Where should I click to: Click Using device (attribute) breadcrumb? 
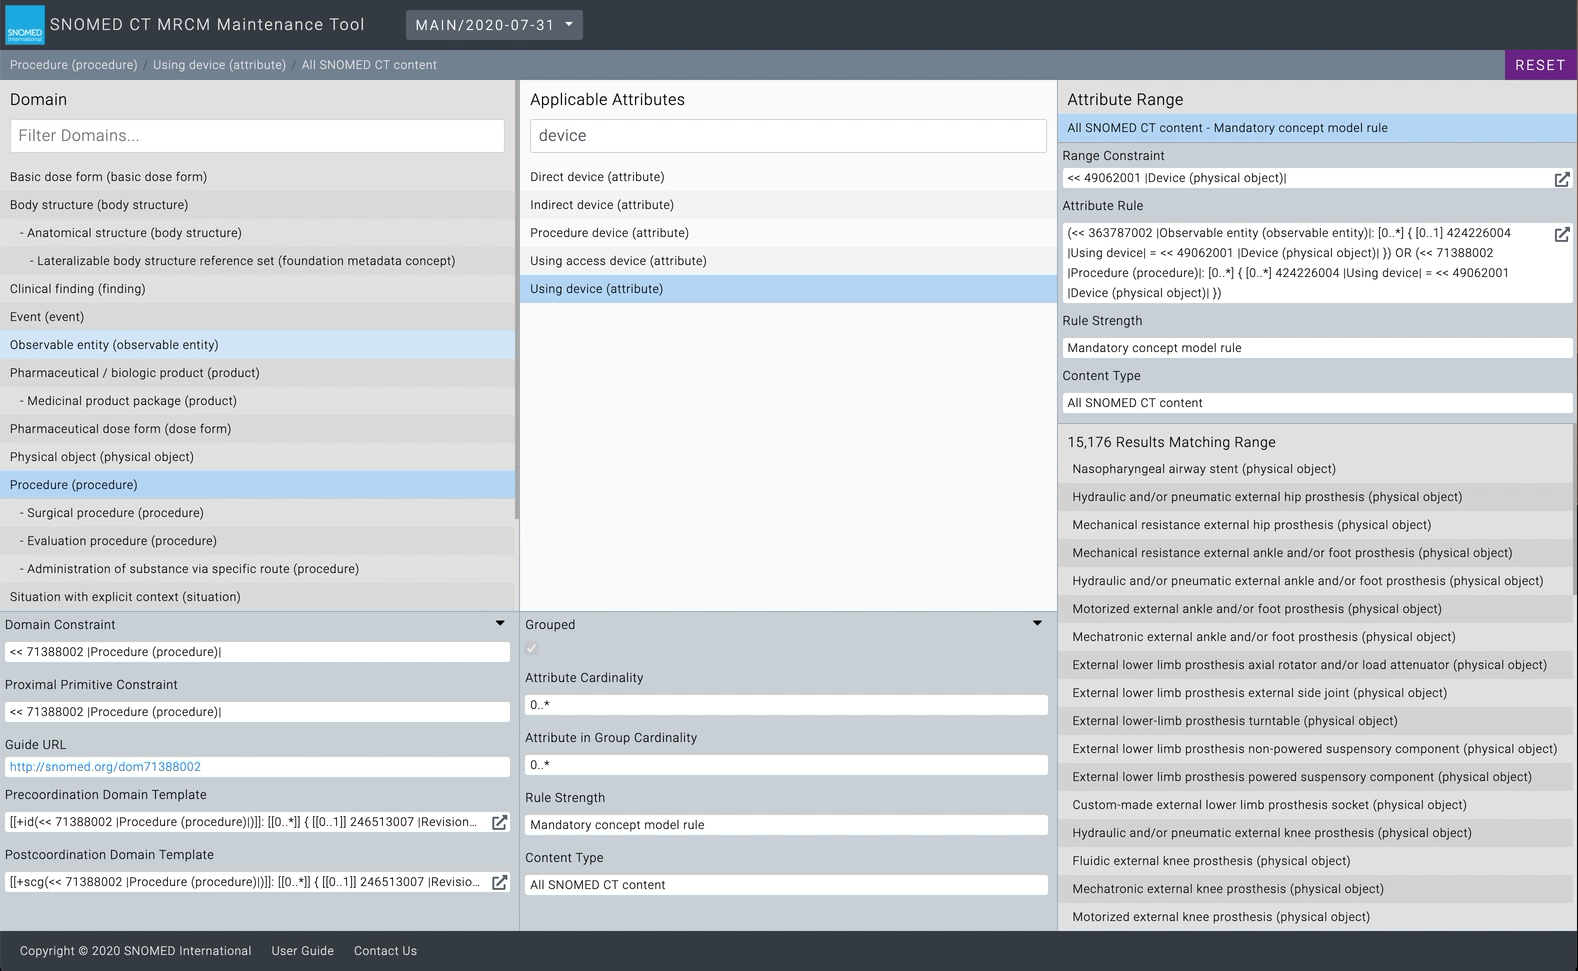pos(219,65)
